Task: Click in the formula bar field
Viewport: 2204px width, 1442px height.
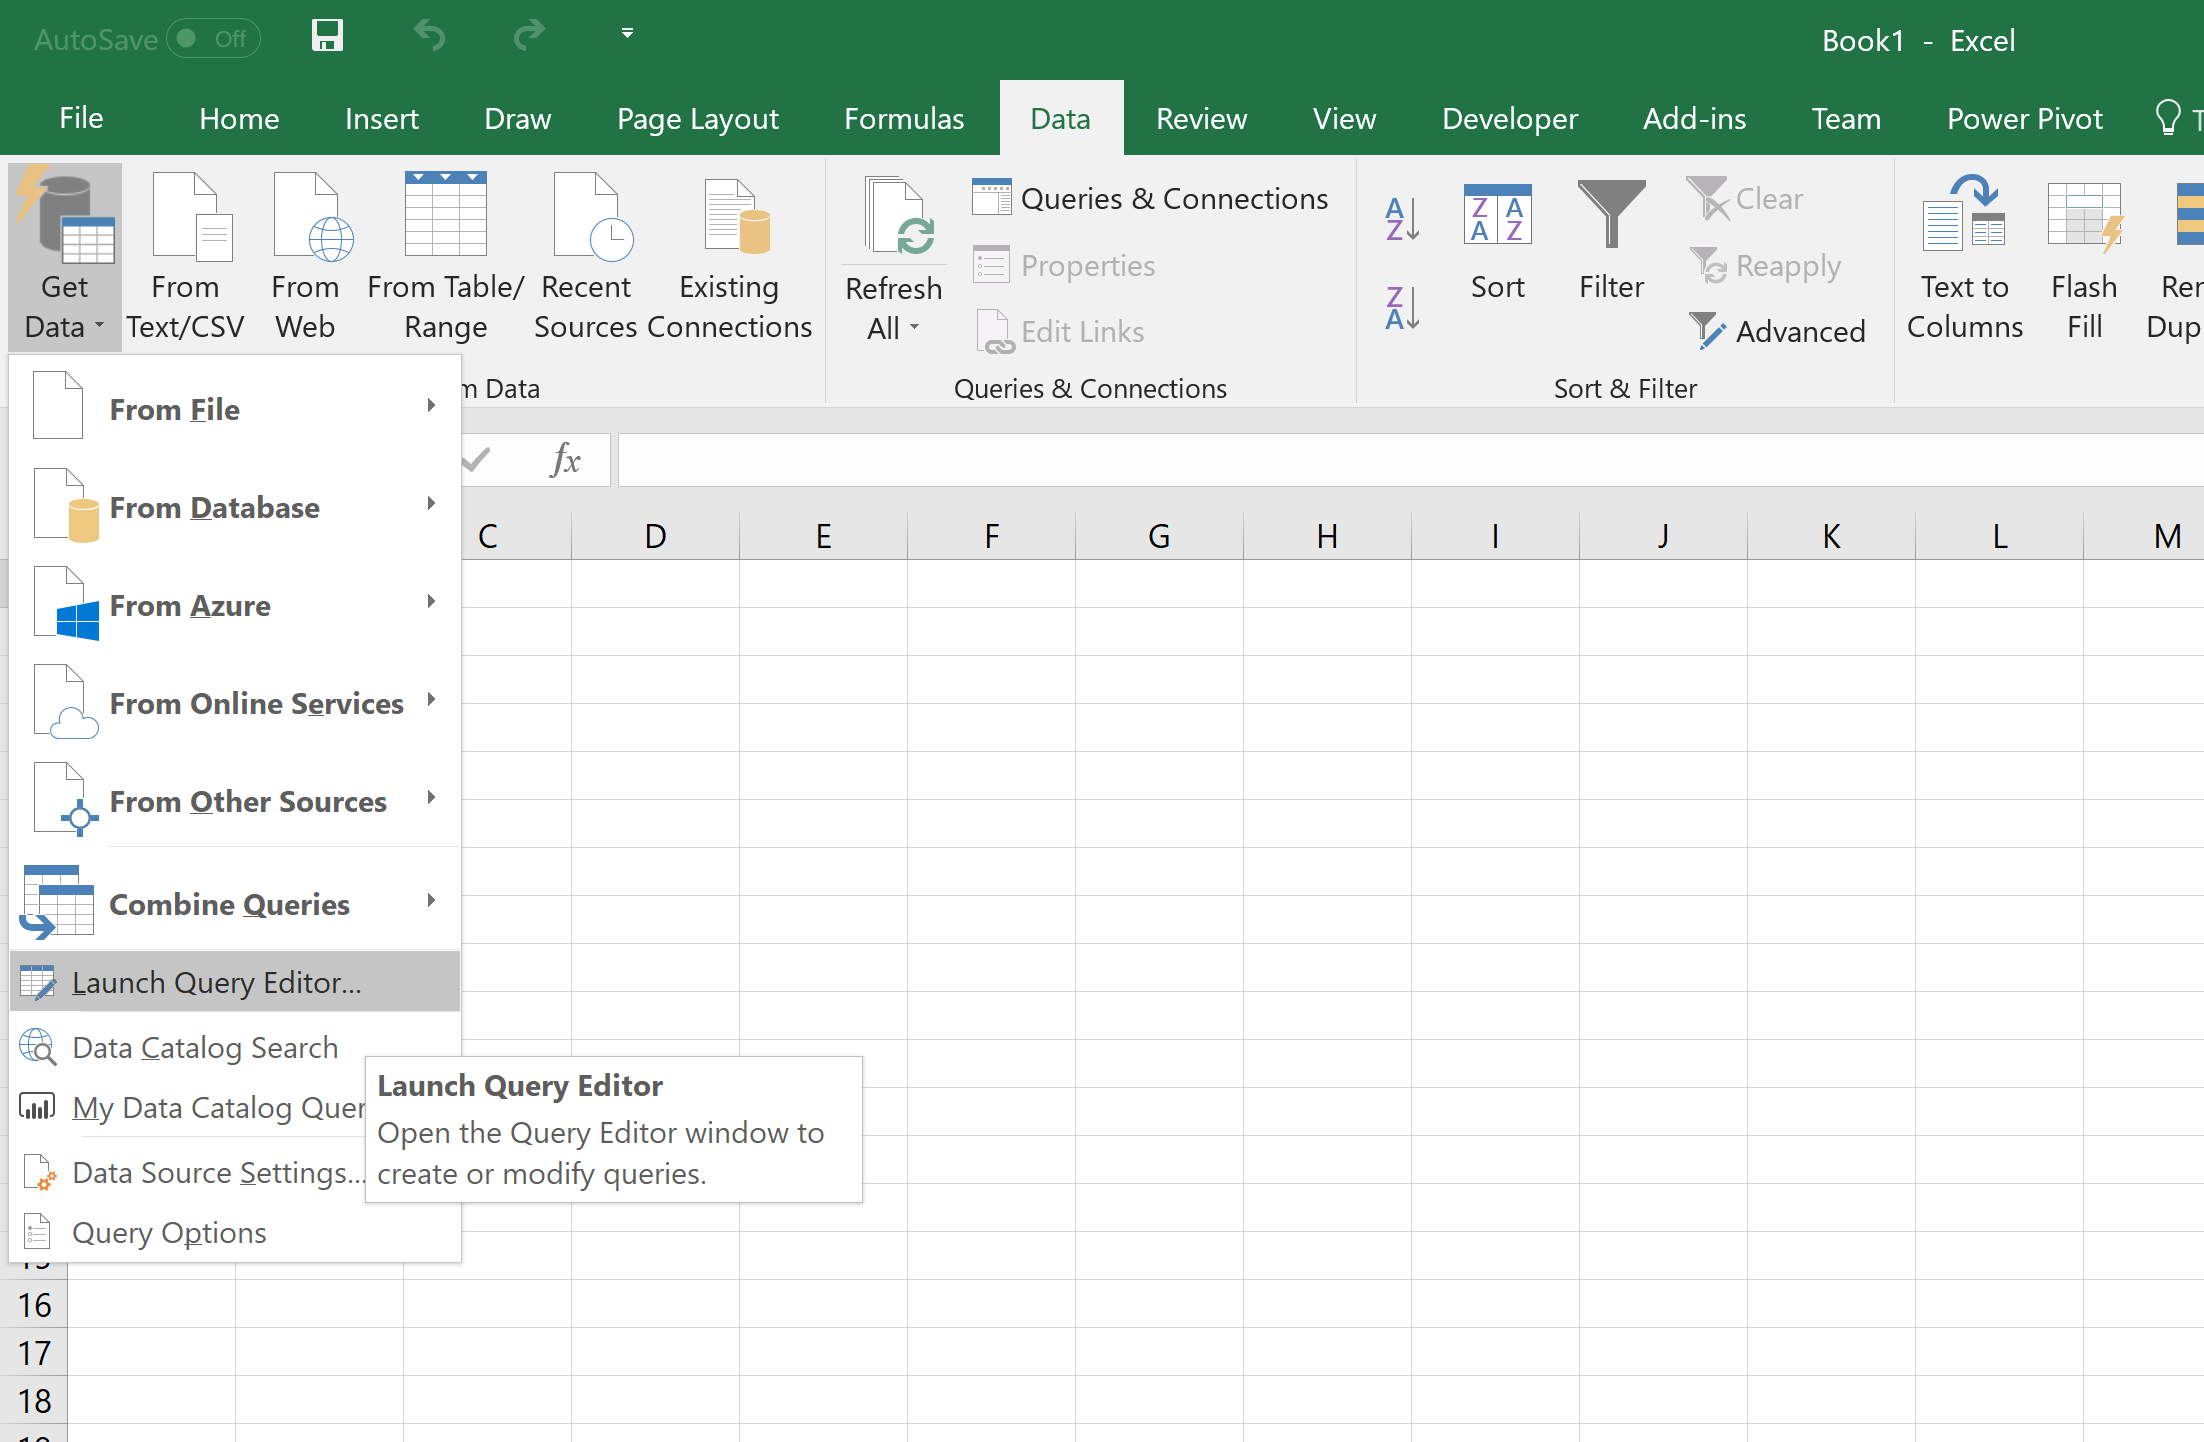Action: click(1400, 460)
